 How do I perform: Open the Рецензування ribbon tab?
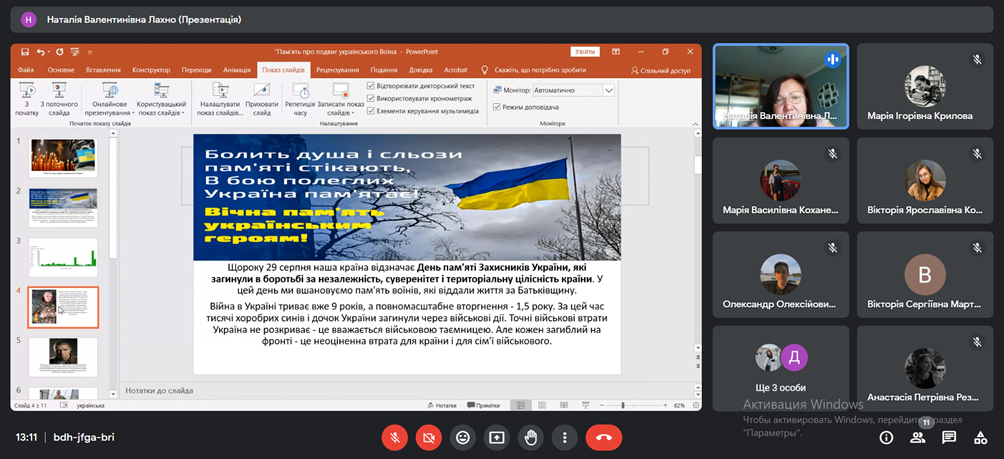pyautogui.click(x=337, y=70)
